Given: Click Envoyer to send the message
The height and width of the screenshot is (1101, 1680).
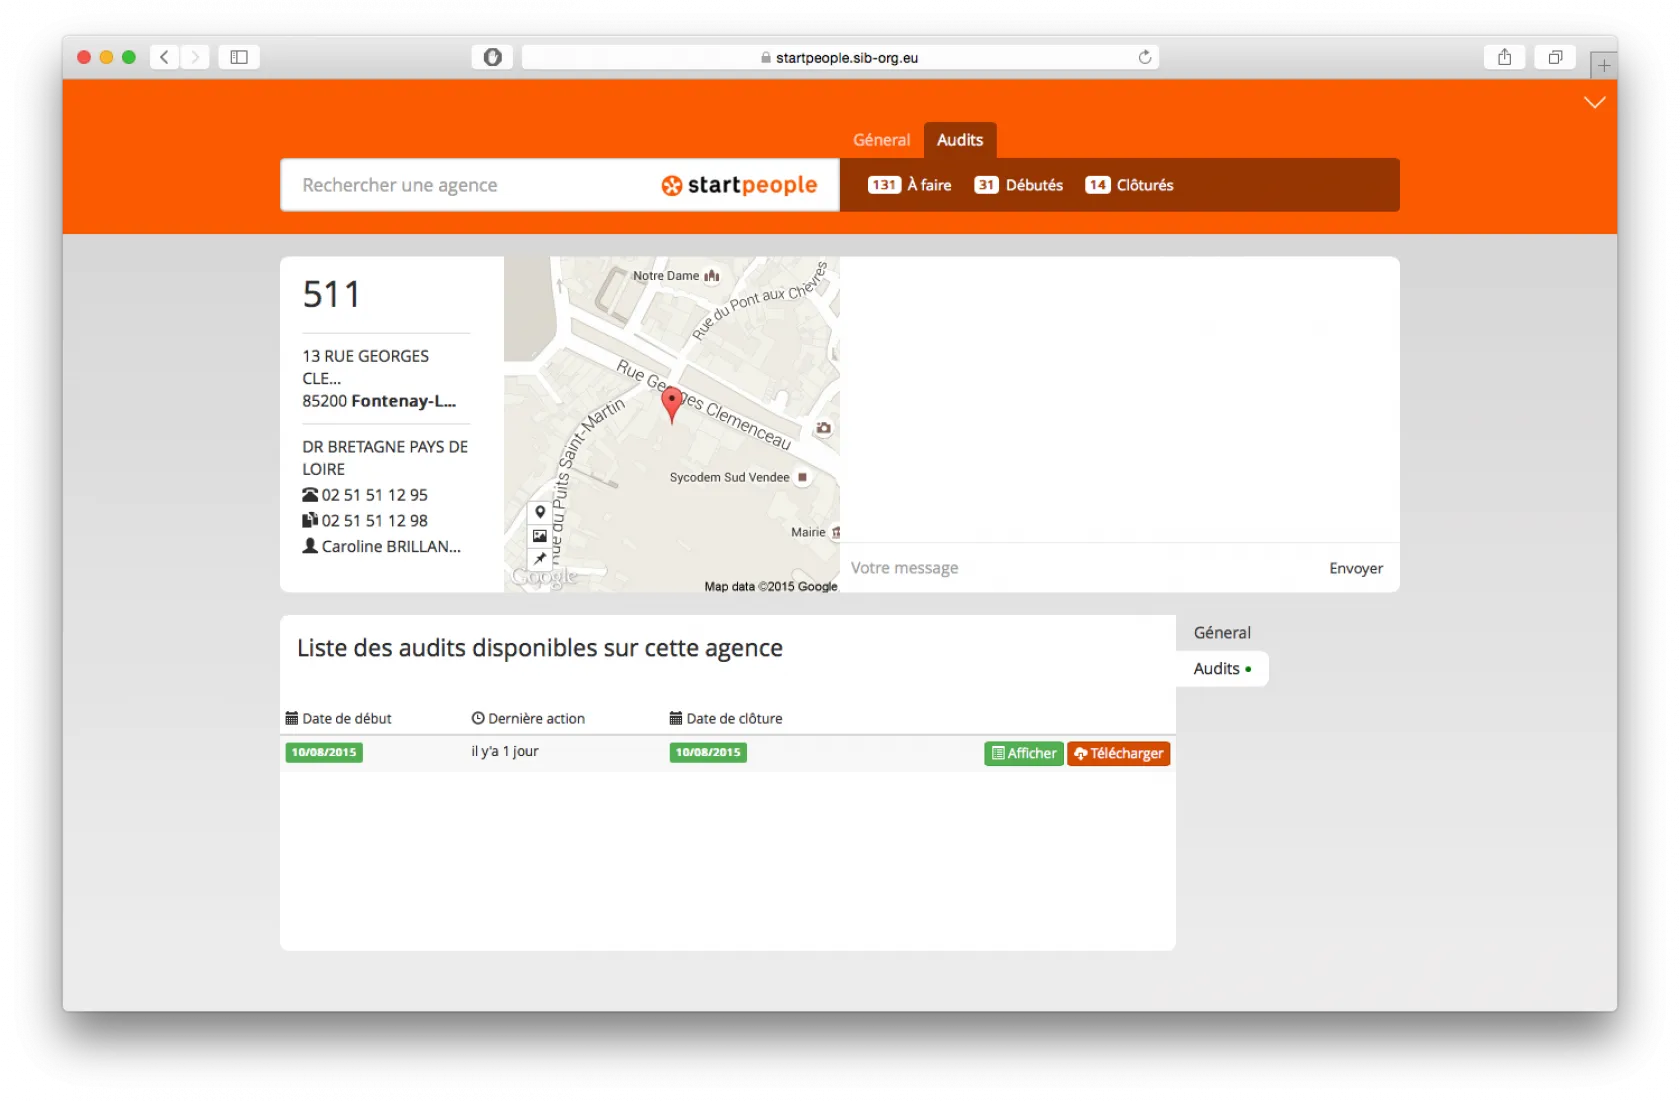Looking at the screenshot, I should pyautogui.click(x=1355, y=568).
